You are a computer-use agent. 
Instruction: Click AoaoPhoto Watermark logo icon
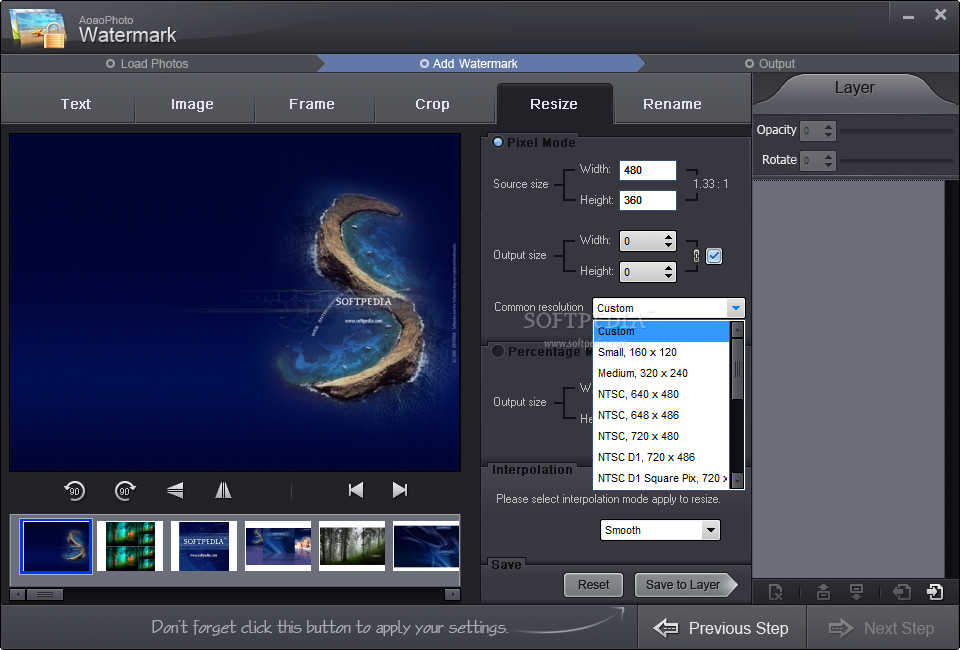37,28
